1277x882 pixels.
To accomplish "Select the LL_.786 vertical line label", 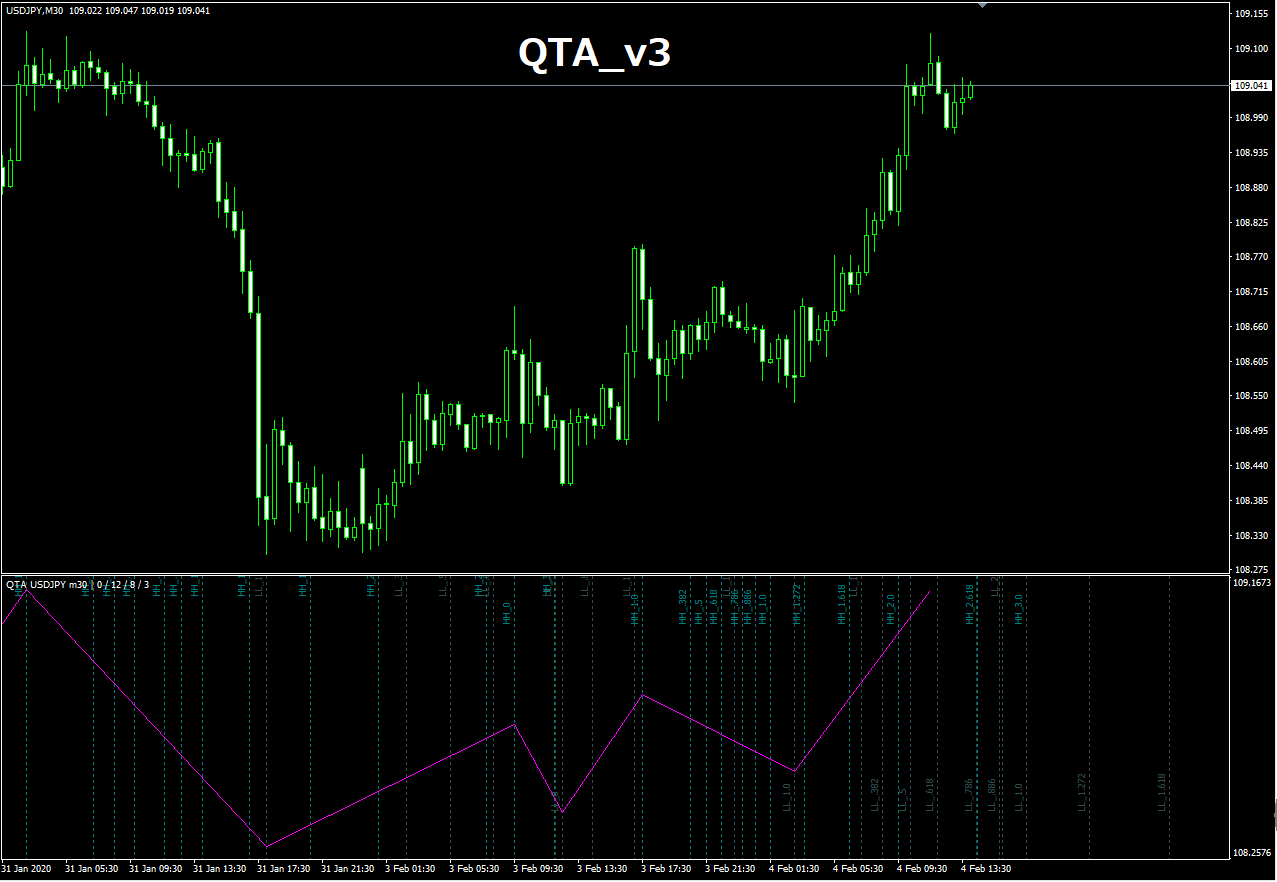I will tap(969, 795).
